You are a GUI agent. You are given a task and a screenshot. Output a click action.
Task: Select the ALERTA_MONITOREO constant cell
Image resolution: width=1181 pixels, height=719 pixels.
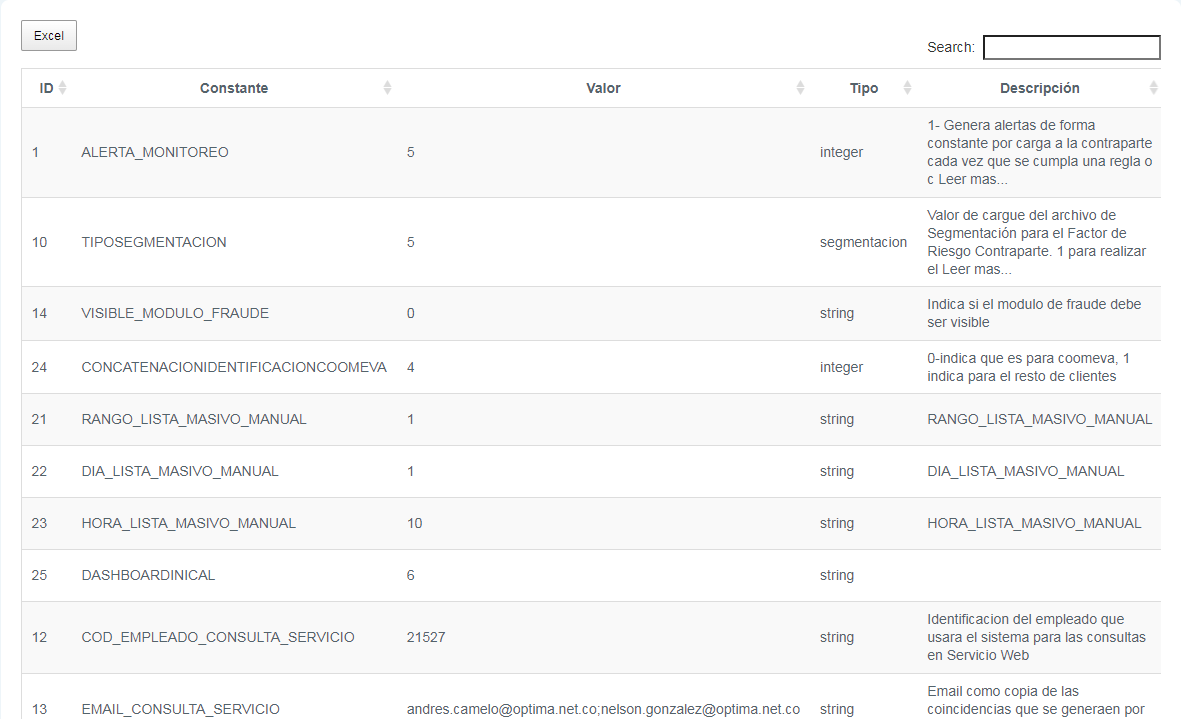pos(155,153)
